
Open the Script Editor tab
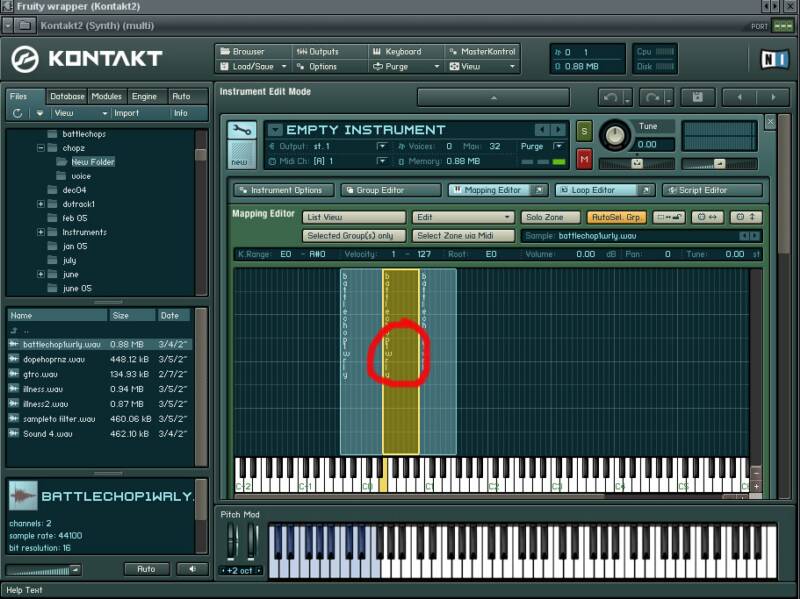[712, 190]
